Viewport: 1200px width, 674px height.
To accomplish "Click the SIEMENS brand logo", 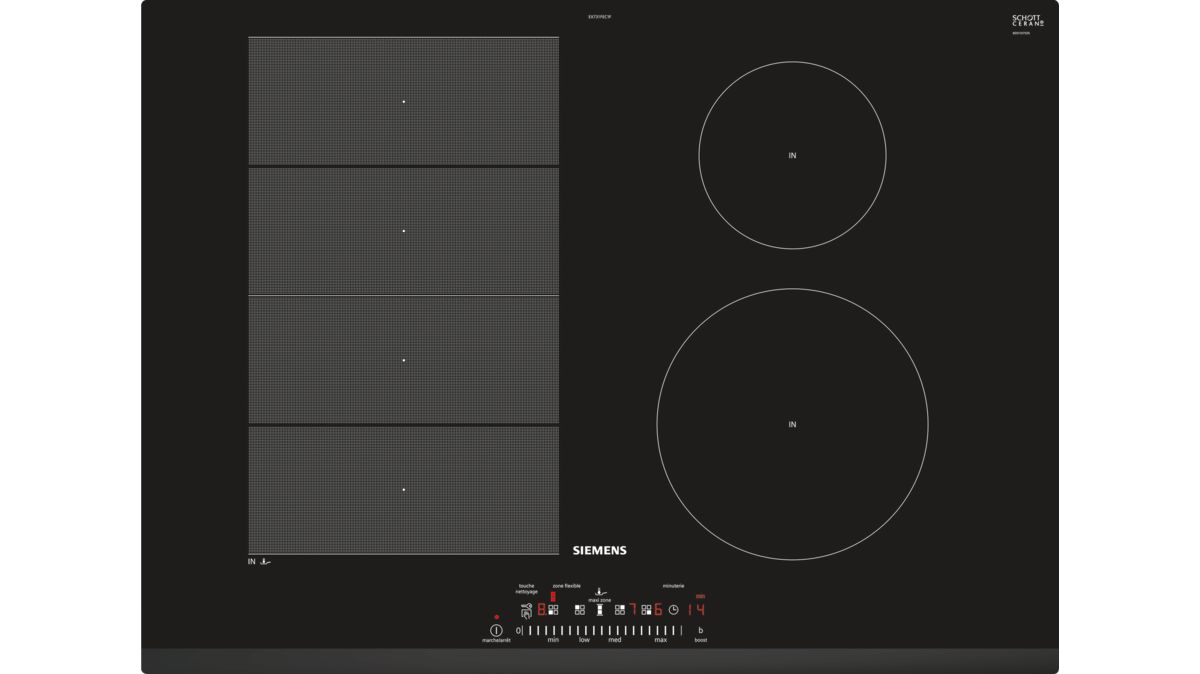I will [x=599, y=550].
